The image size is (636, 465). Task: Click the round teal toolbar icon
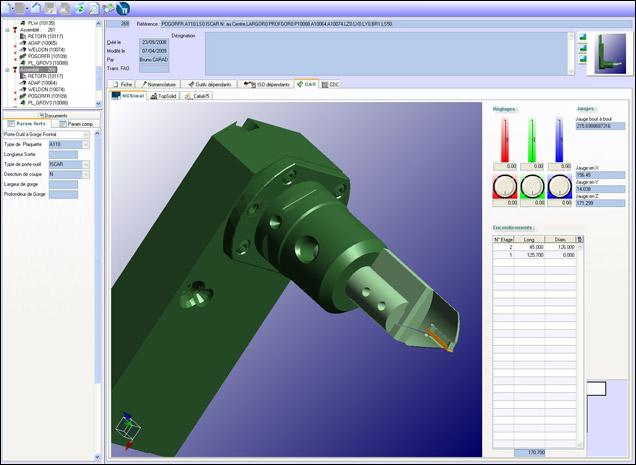tap(123, 7)
